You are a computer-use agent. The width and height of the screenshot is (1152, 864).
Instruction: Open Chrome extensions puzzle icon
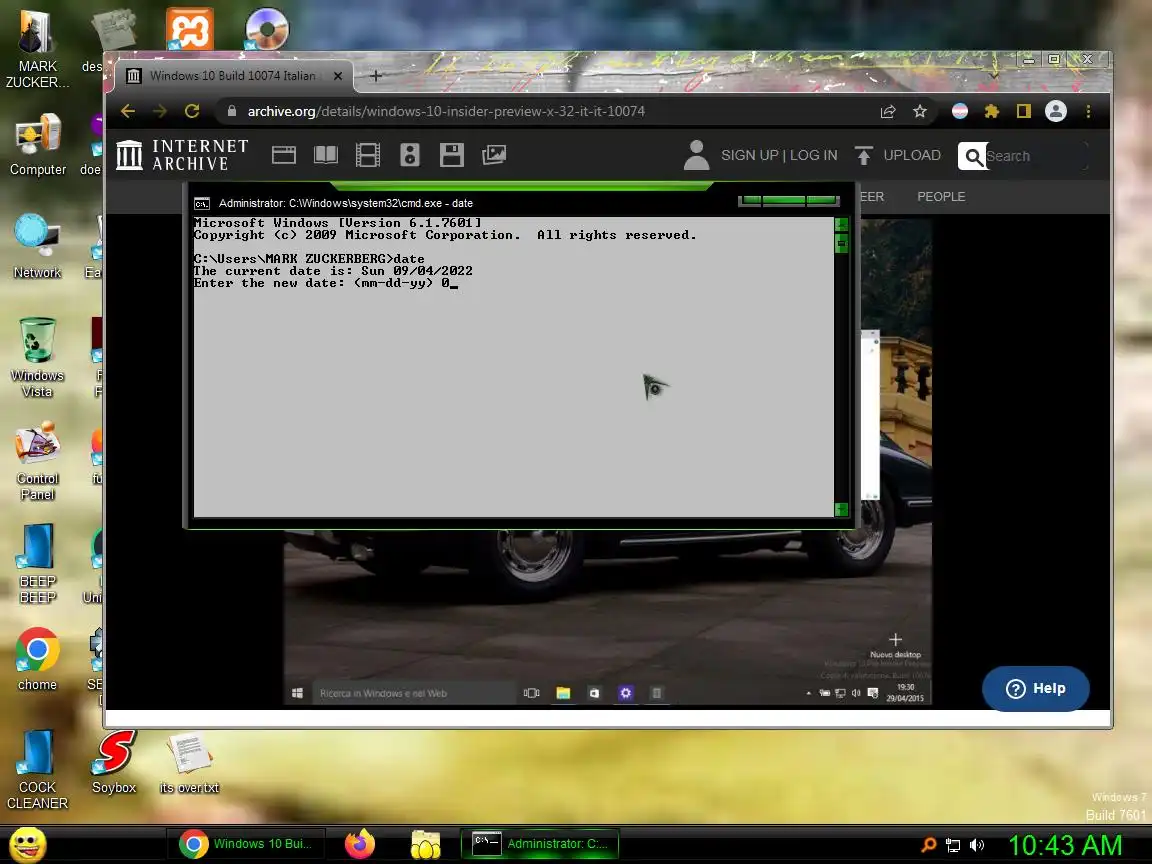click(992, 111)
